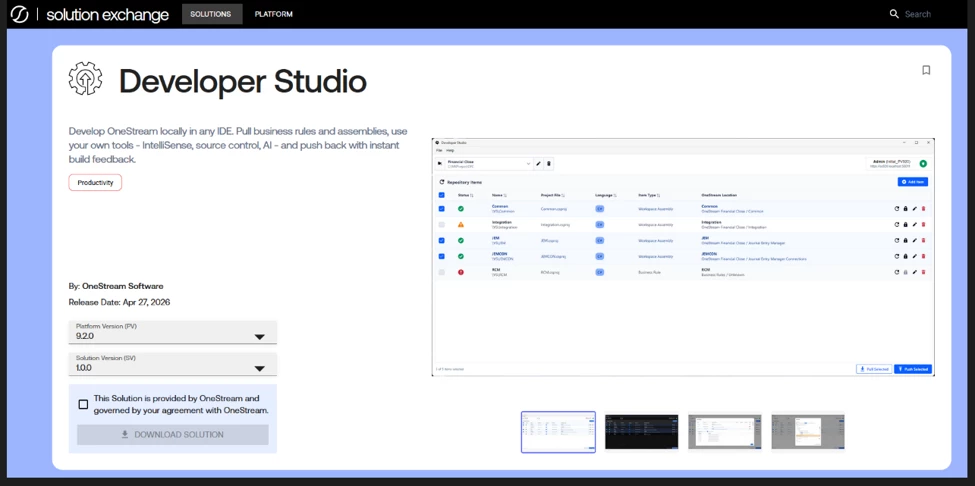Viewport: 975px width, 486px height.
Task: Toggle the select-all checkbox in preview table header
Action: pyautogui.click(x=441, y=195)
